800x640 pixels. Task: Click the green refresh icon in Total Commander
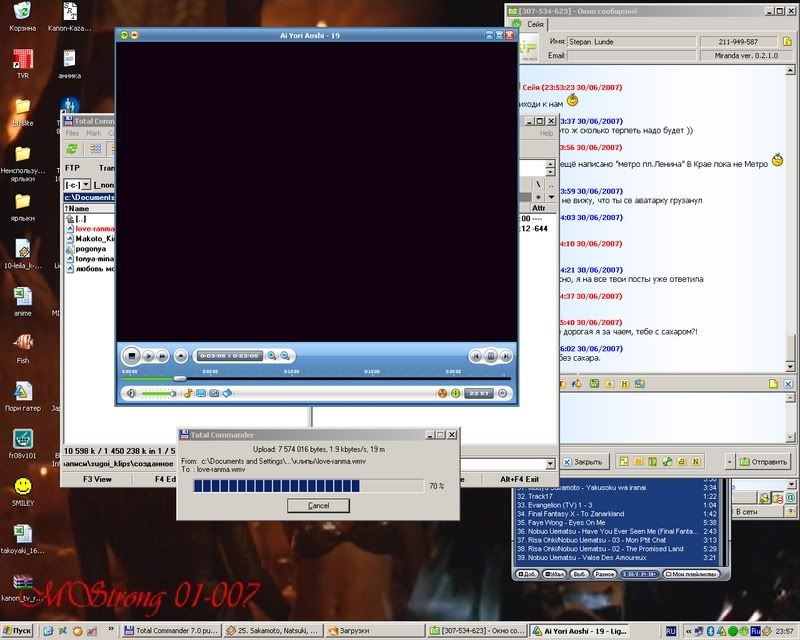pyautogui.click(x=72, y=149)
